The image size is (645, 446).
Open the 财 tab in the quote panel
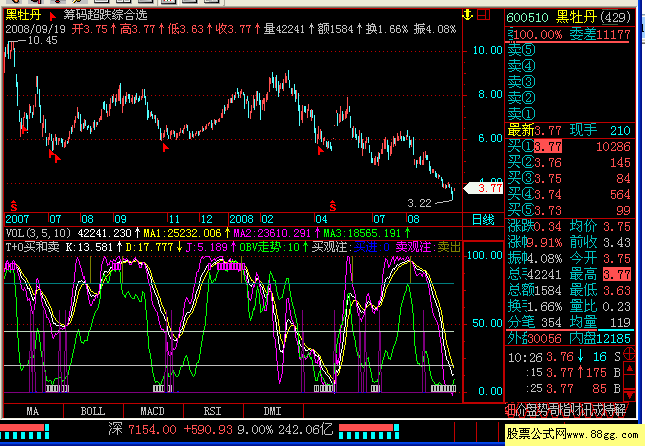[576, 410]
